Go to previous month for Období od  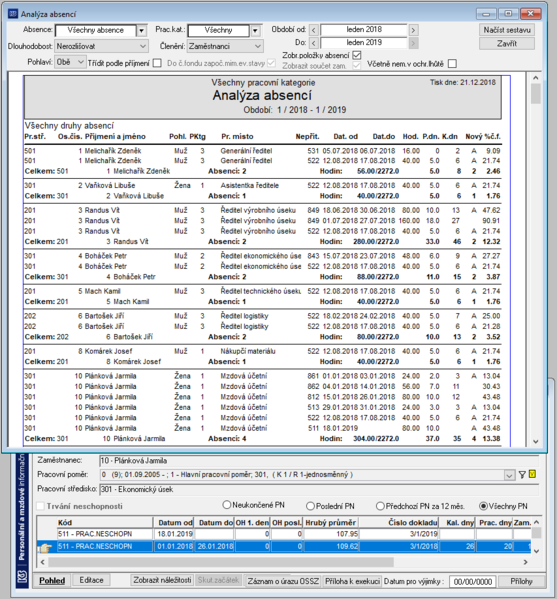point(313,30)
